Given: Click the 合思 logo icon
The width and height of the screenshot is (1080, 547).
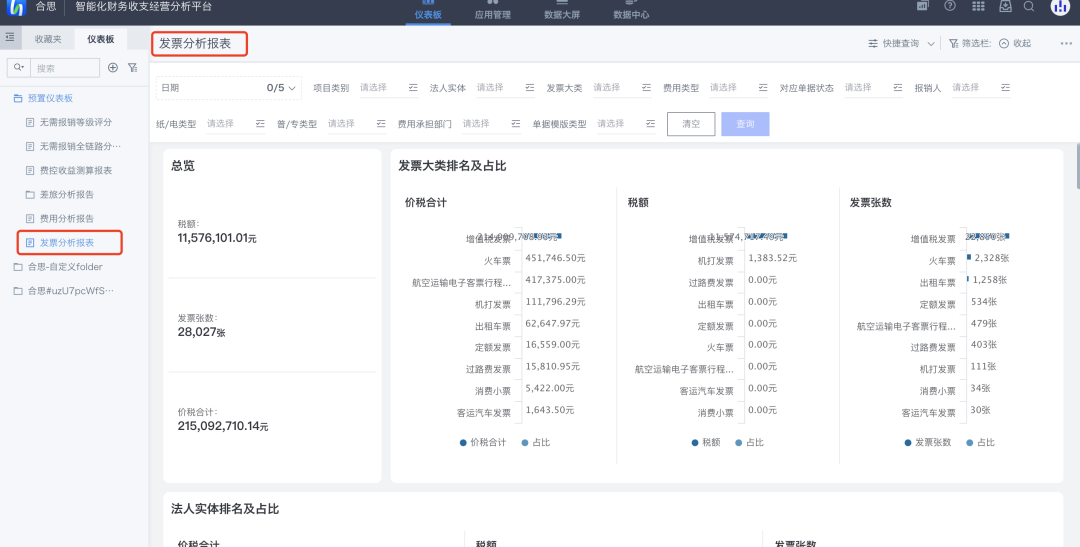Looking at the screenshot, I should pyautogui.click(x=16, y=7).
